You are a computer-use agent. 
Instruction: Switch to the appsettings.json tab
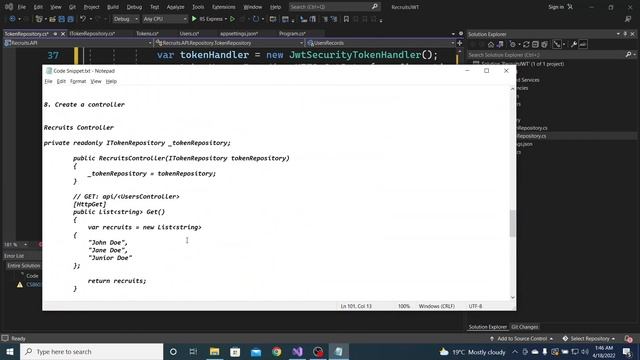239,33
